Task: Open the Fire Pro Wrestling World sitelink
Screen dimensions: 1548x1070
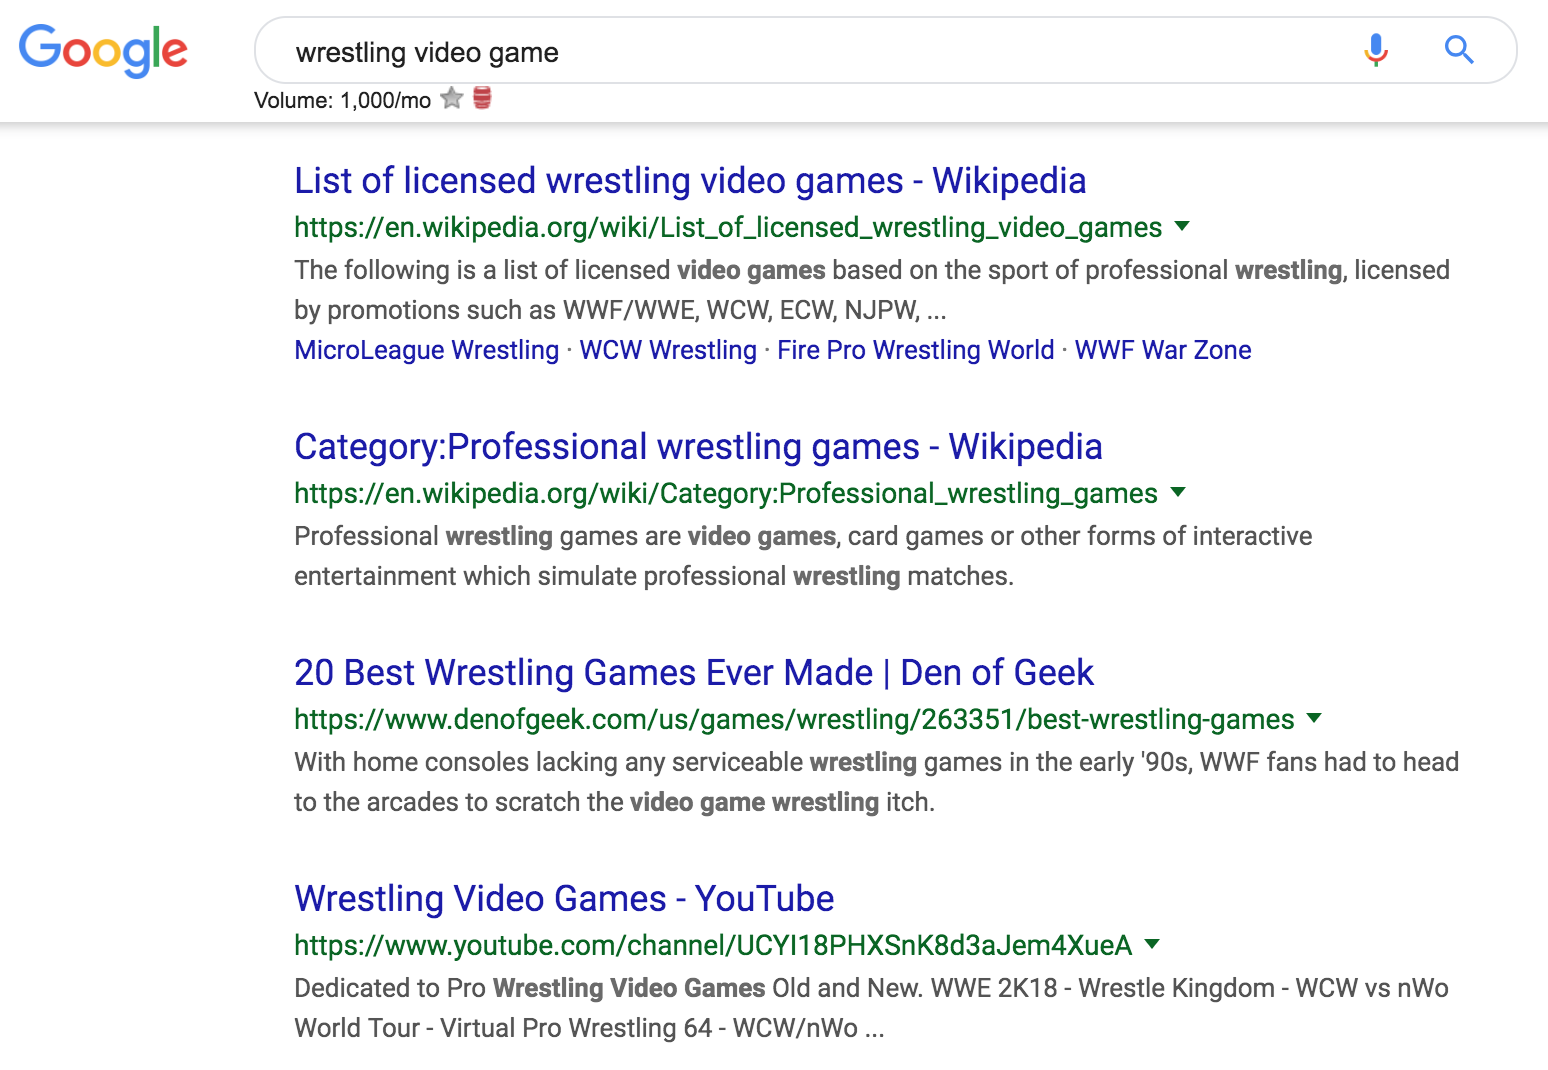Action: [x=915, y=350]
